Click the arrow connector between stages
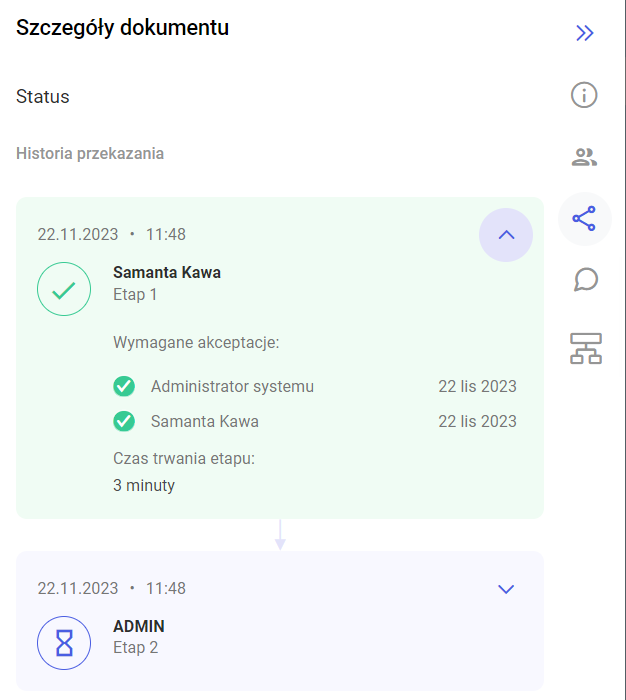The width and height of the screenshot is (626, 700). 280,535
